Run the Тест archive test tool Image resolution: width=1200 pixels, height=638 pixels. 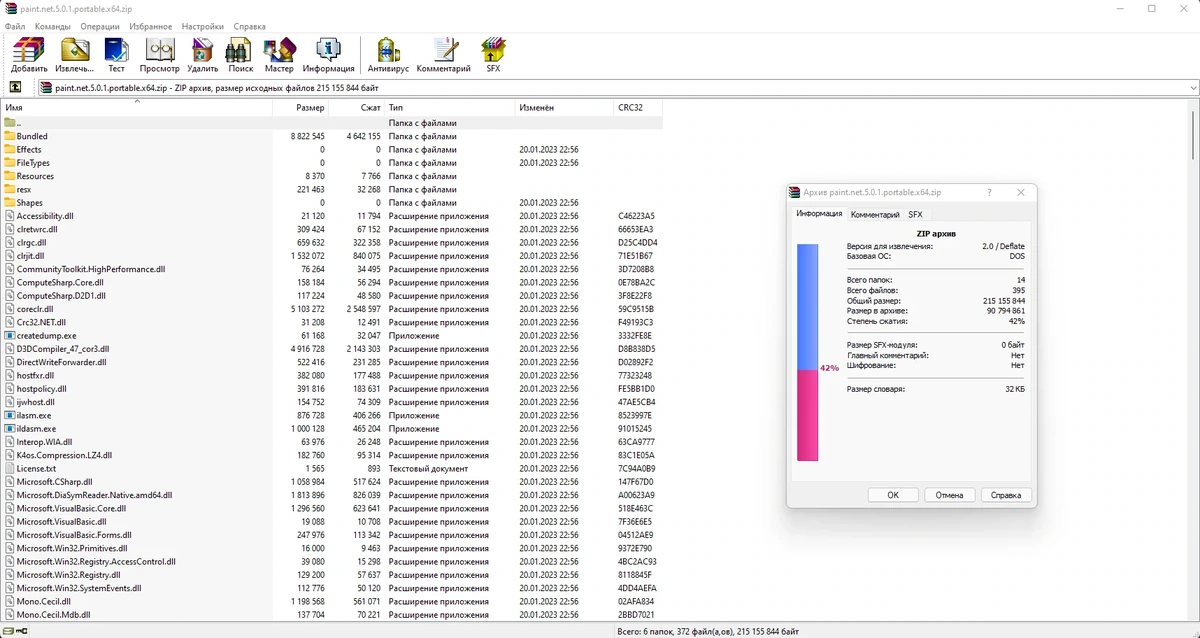point(117,55)
